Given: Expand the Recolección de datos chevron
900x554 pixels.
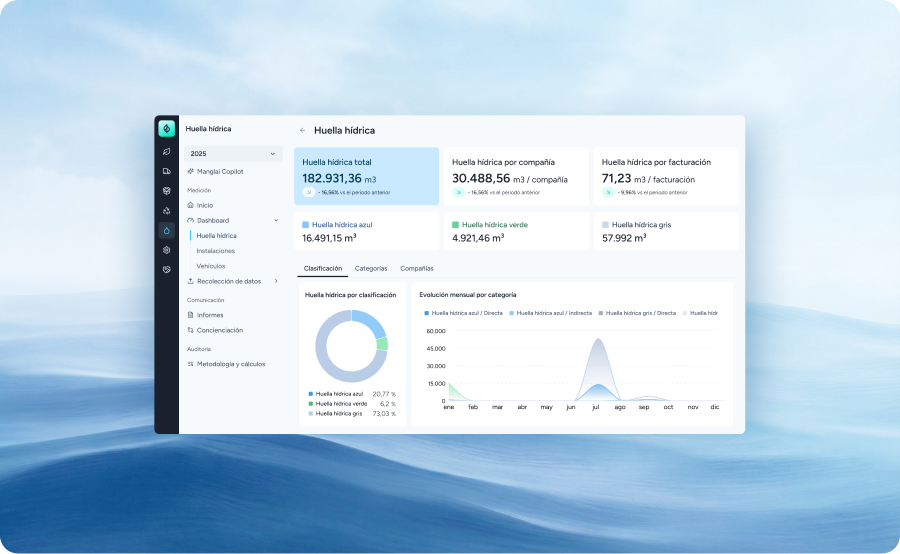Looking at the screenshot, I should (x=276, y=281).
